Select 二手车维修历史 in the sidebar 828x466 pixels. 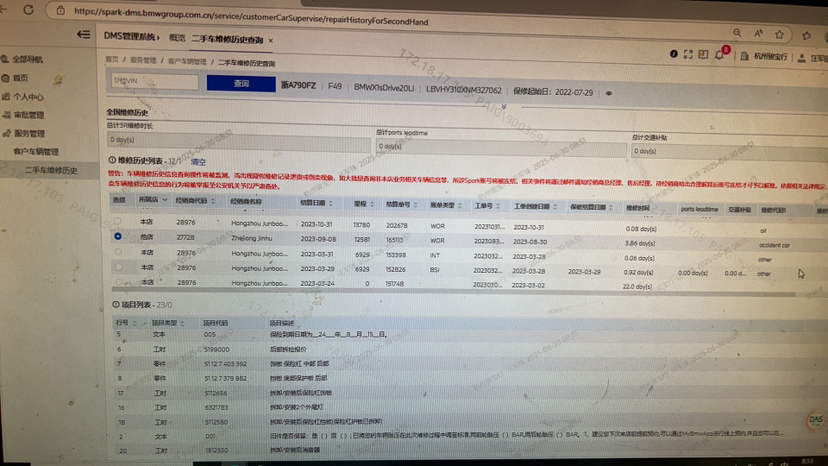click(51, 170)
